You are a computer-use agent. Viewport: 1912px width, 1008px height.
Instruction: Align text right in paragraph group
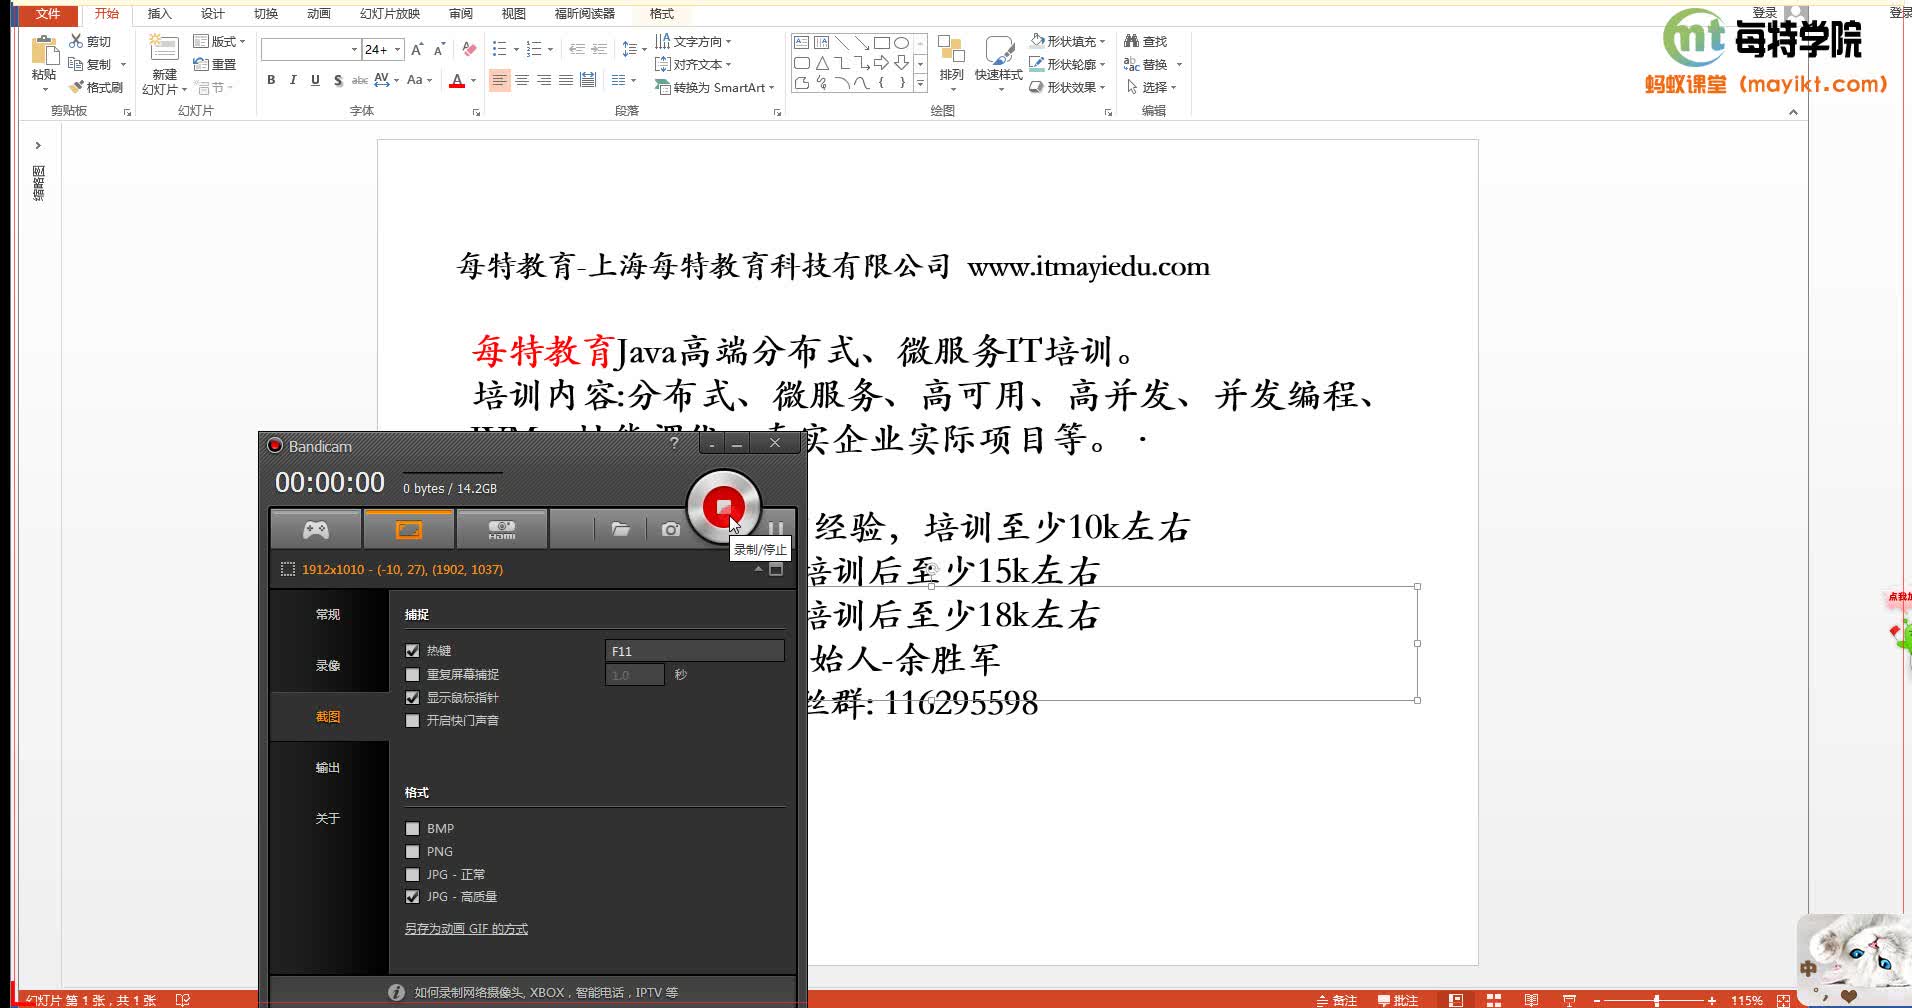click(544, 80)
